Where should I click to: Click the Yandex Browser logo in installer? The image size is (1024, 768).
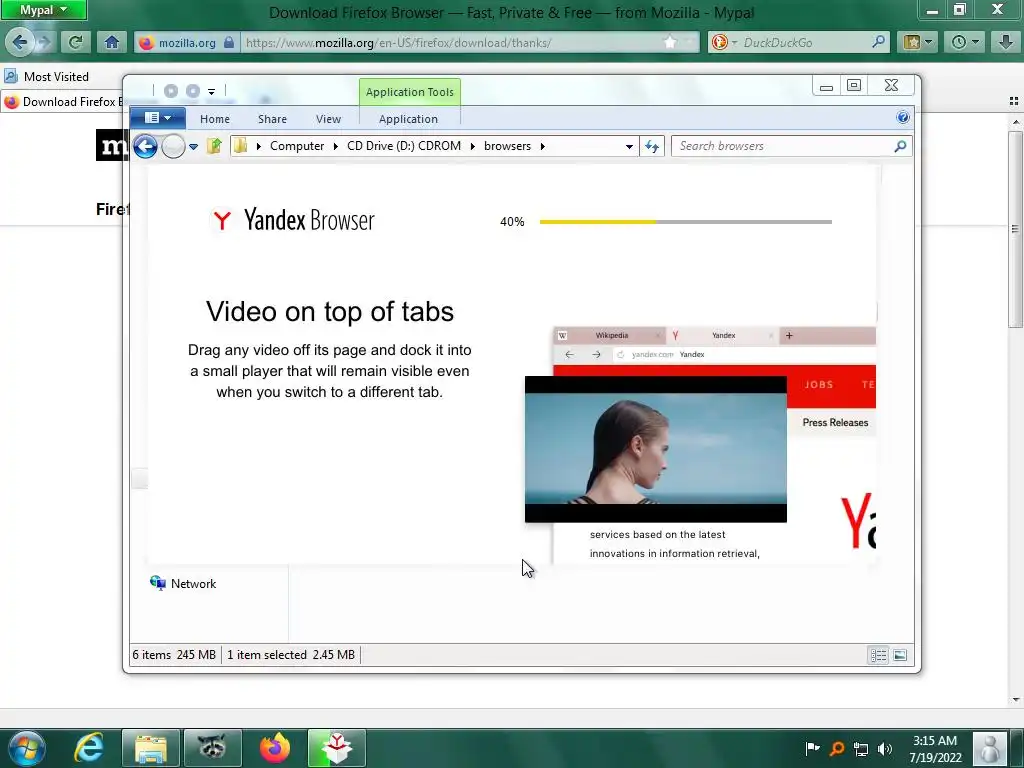pos(292,220)
